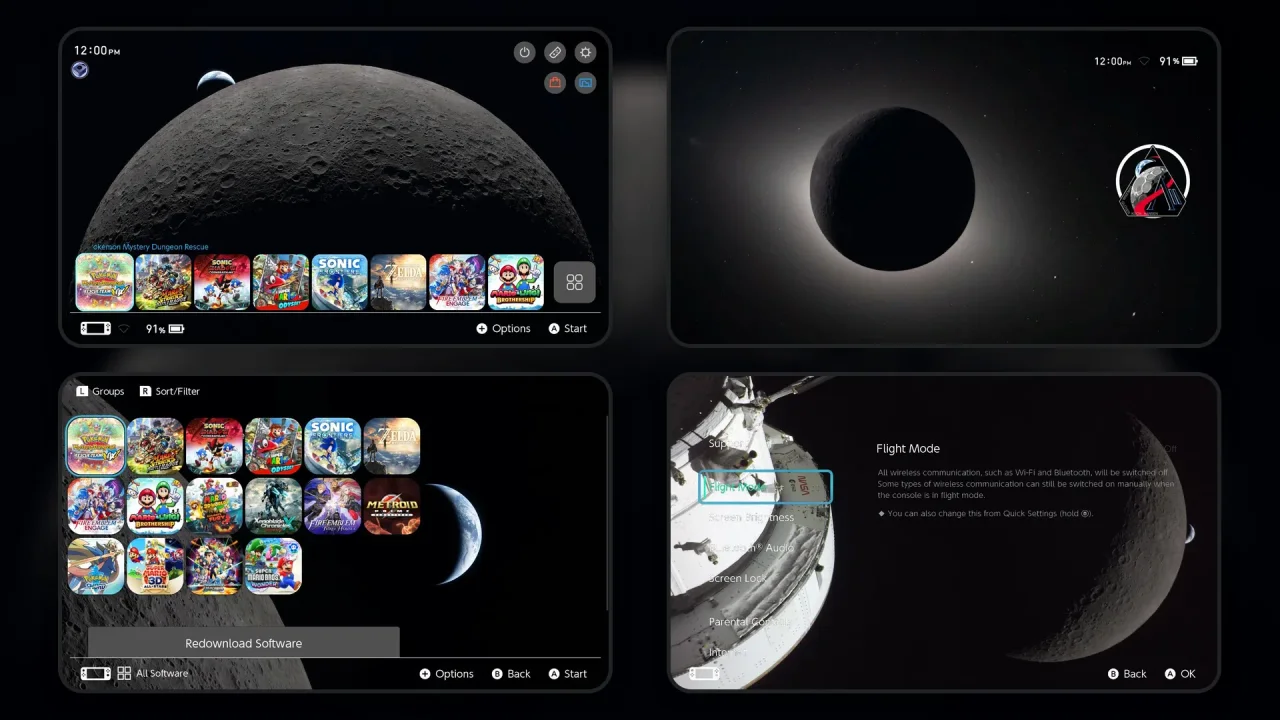Image resolution: width=1280 pixels, height=720 pixels.
Task: Click the All Software grid icon in the footer
Action: point(124,673)
